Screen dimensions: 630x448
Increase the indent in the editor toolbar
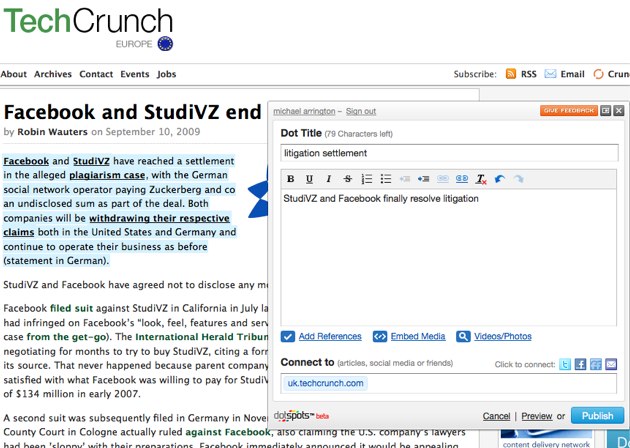point(423,179)
